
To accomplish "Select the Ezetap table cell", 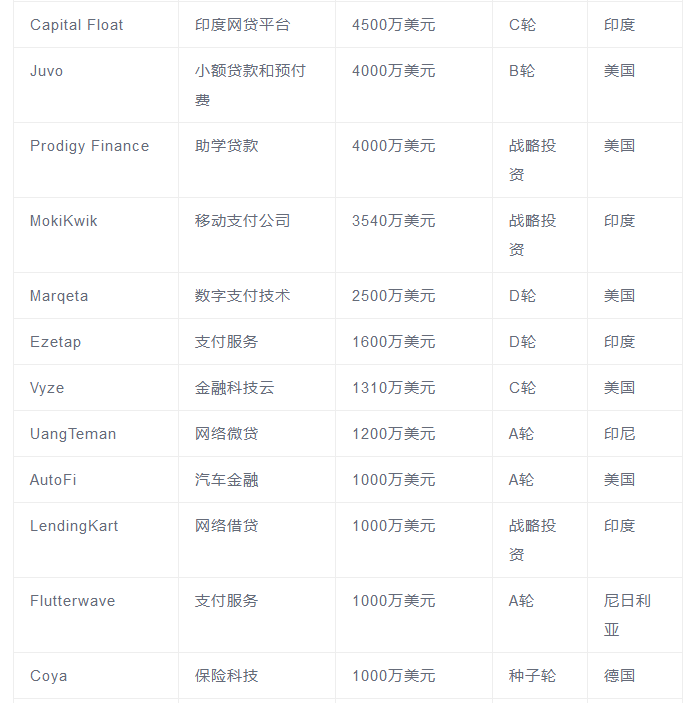I will (x=56, y=342).
